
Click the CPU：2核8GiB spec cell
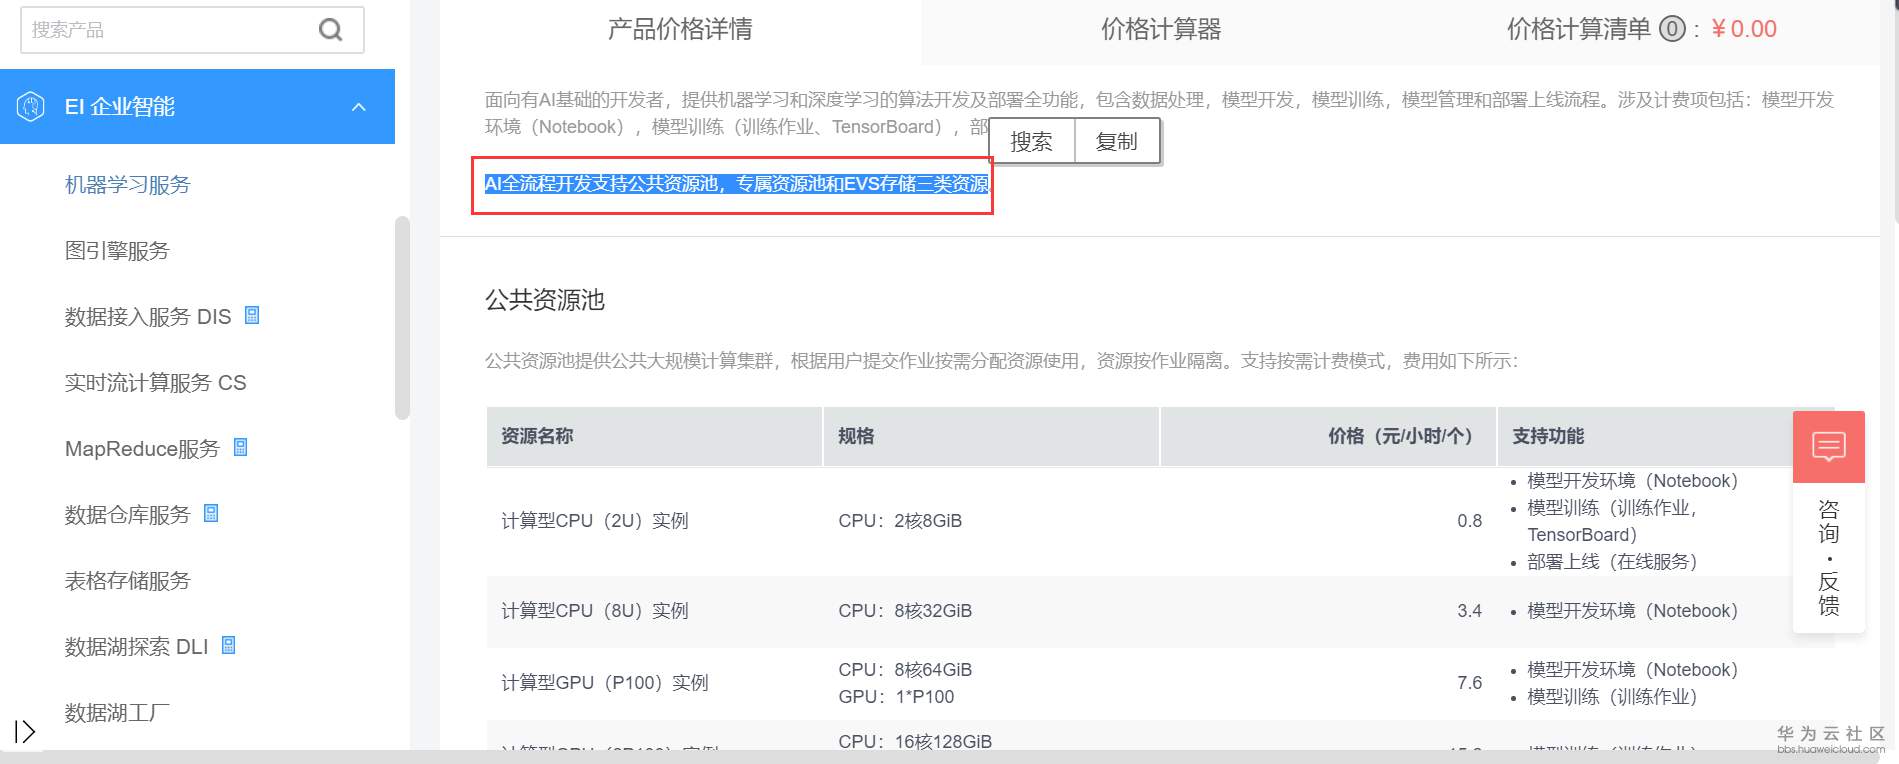(900, 521)
